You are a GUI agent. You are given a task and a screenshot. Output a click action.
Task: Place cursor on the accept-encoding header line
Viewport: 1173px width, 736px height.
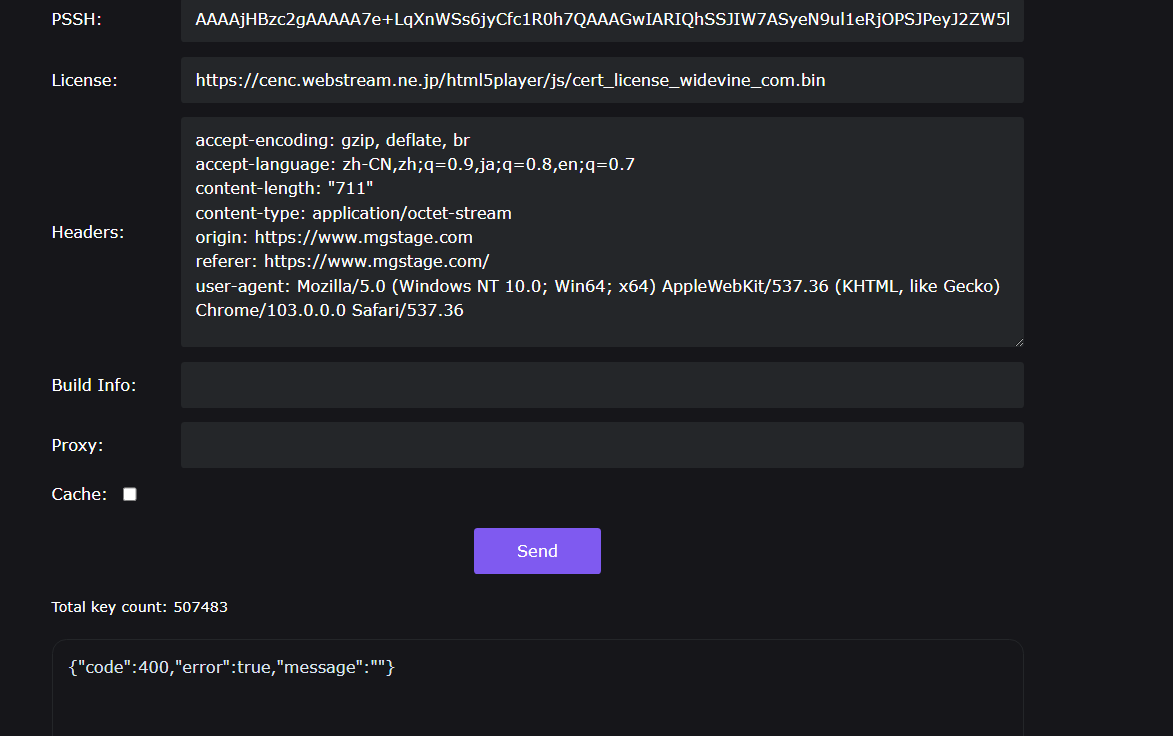click(332, 141)
